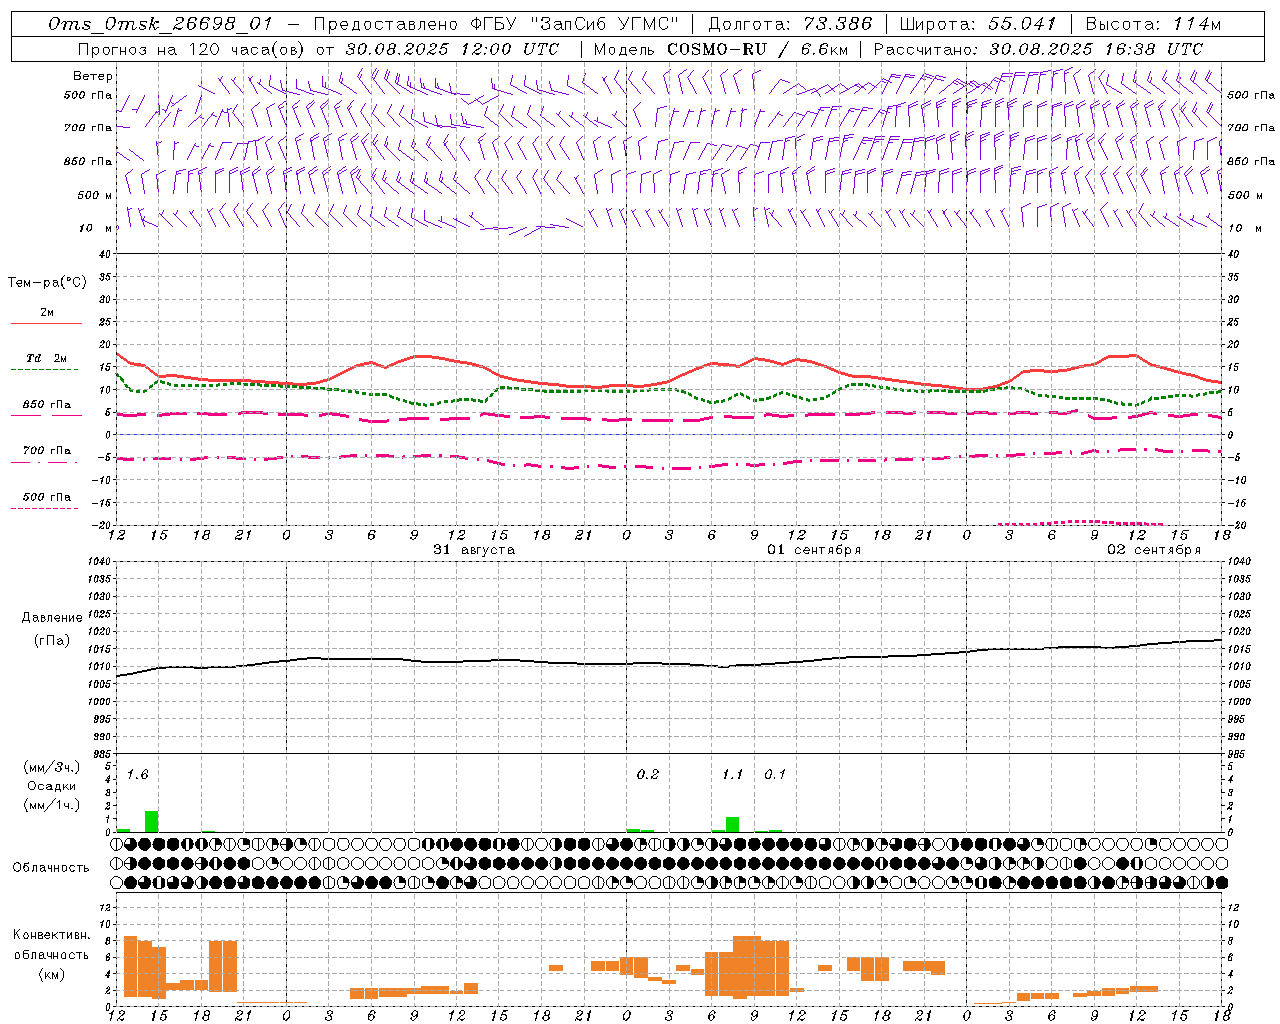Click the Рассчитано: 30.08.2025 16:38 UTC timestamp
Image resolution: width=1280 pixels, height=1024 pixels.
point(1038,49)
